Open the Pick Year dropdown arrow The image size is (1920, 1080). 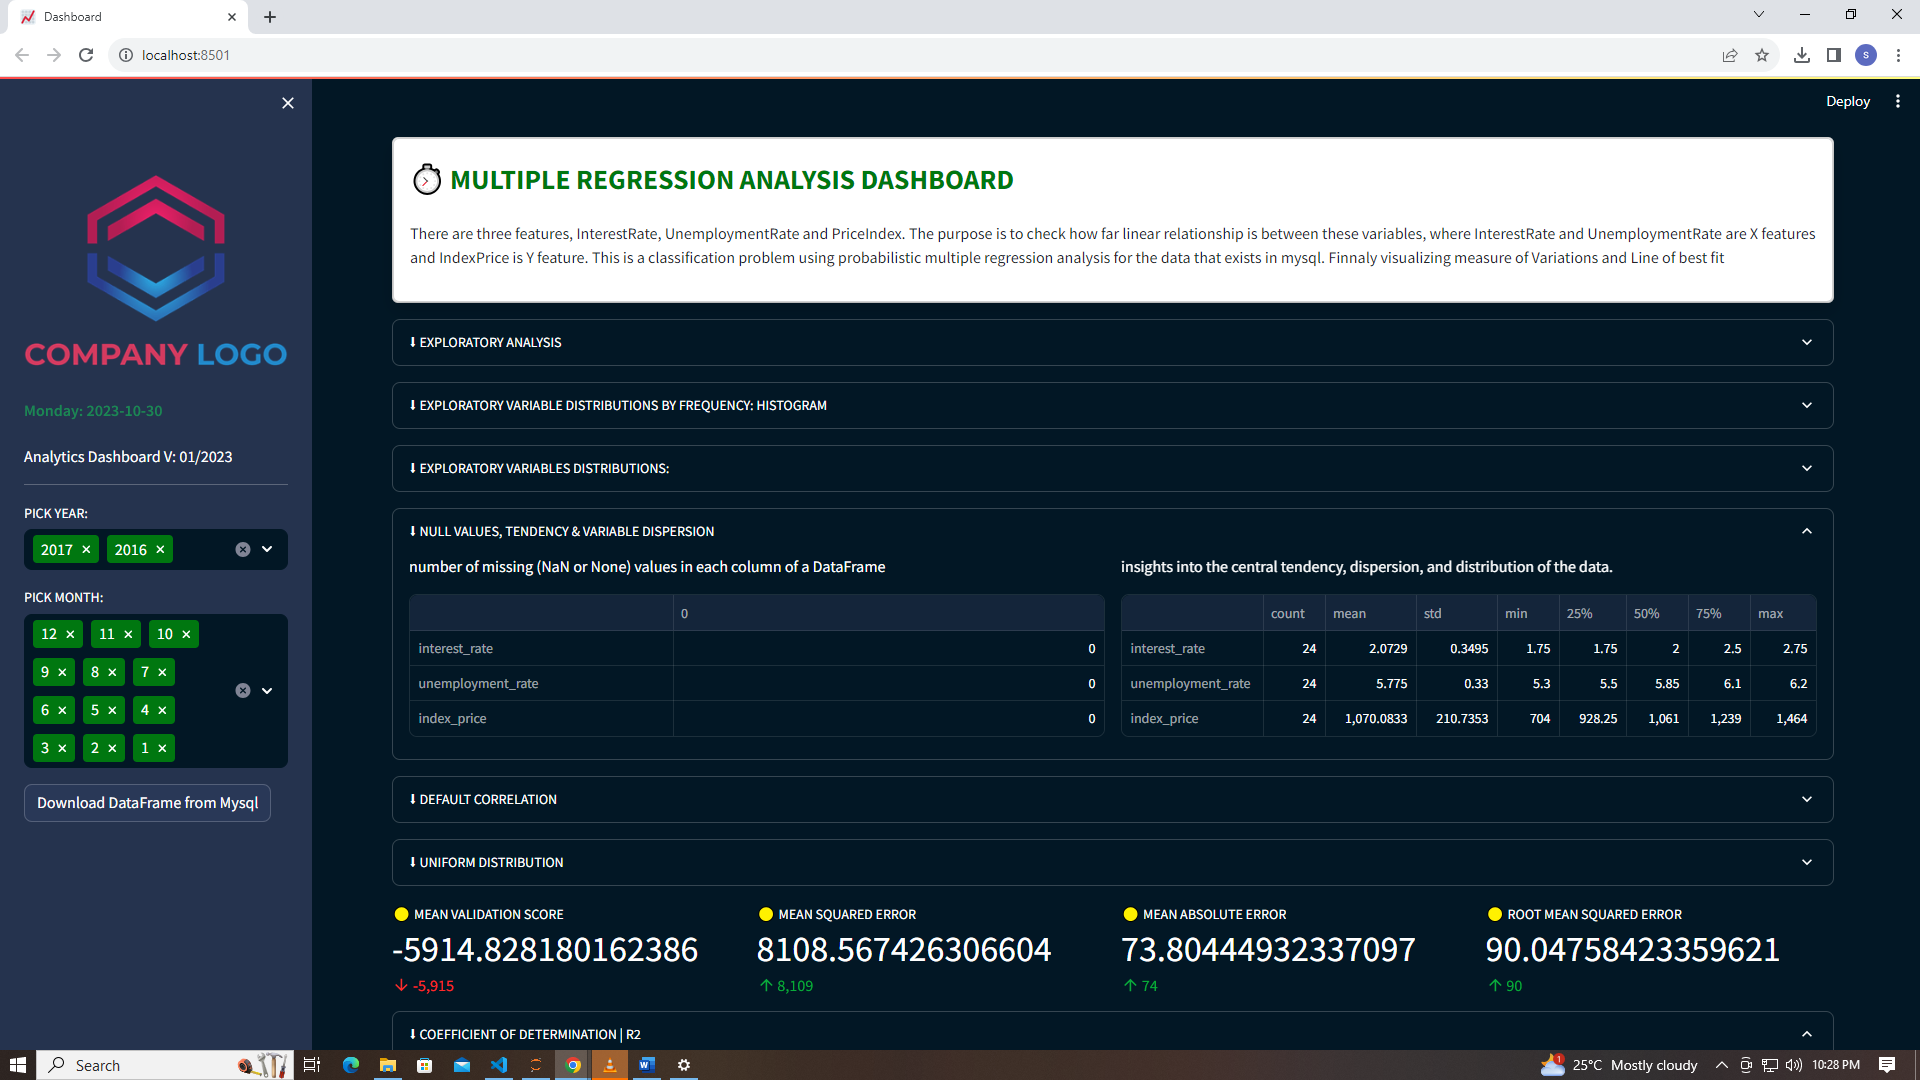click(266, 549)
